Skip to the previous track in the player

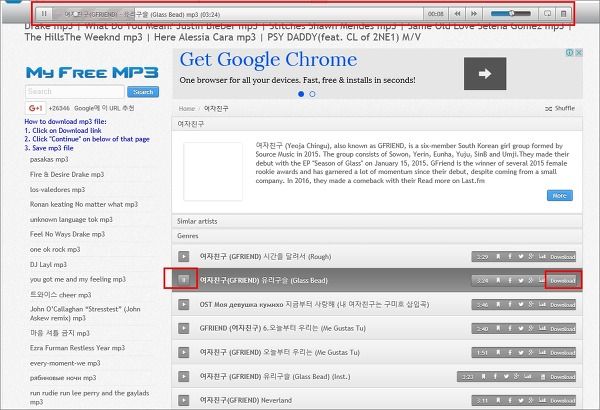pyautogui.click(x=457, y=14)
